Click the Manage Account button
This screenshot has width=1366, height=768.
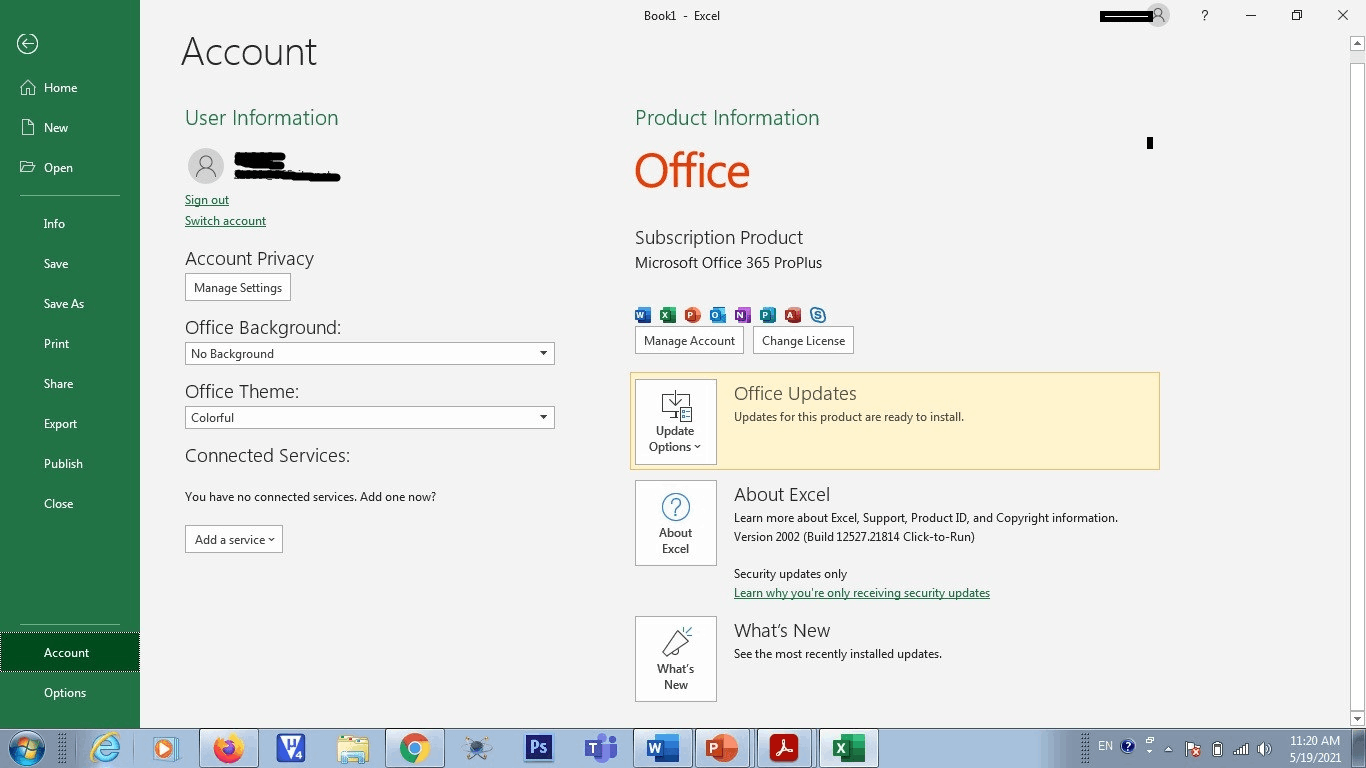click(689, 341)
